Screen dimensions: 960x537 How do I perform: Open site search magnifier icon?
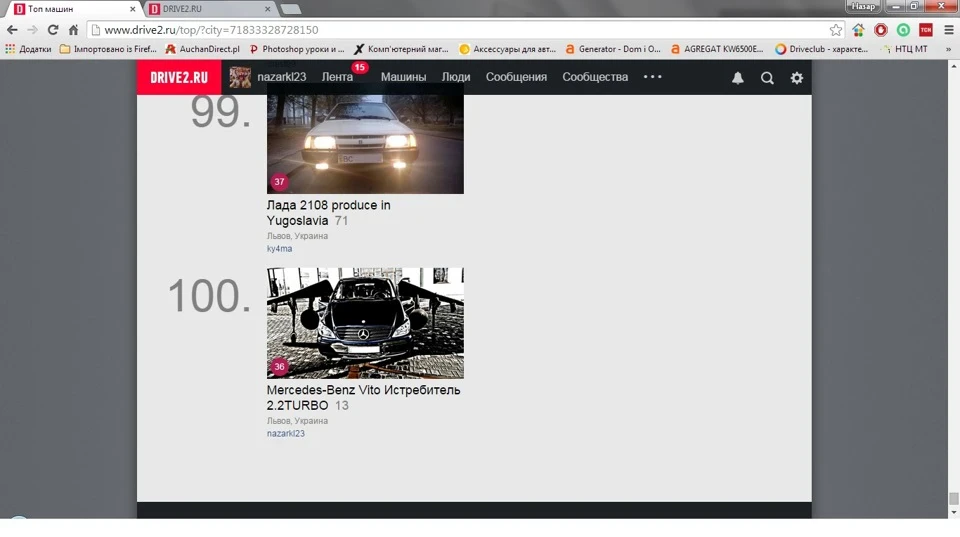767,78
